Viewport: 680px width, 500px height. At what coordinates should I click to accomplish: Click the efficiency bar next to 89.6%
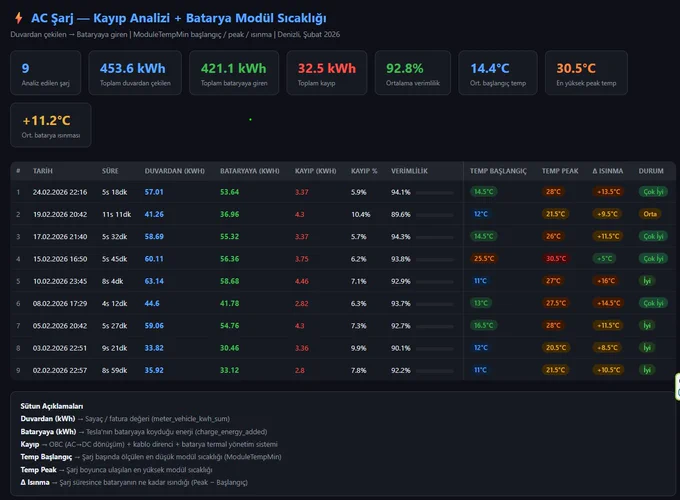click(x=435, y=215)
